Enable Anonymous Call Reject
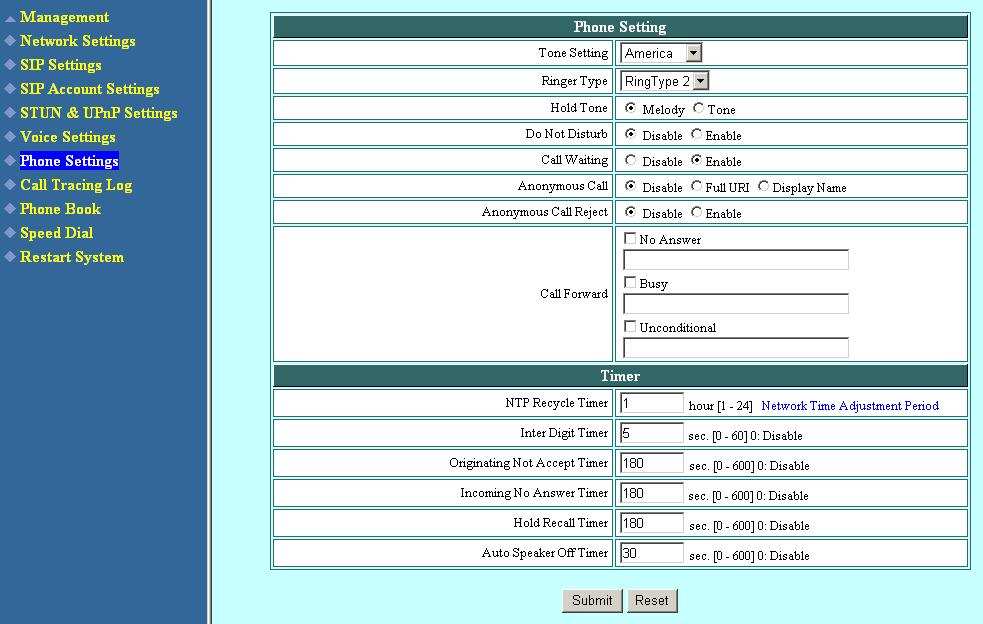The width and height of the screenshot is (983, 624). [x=696, y=212]
